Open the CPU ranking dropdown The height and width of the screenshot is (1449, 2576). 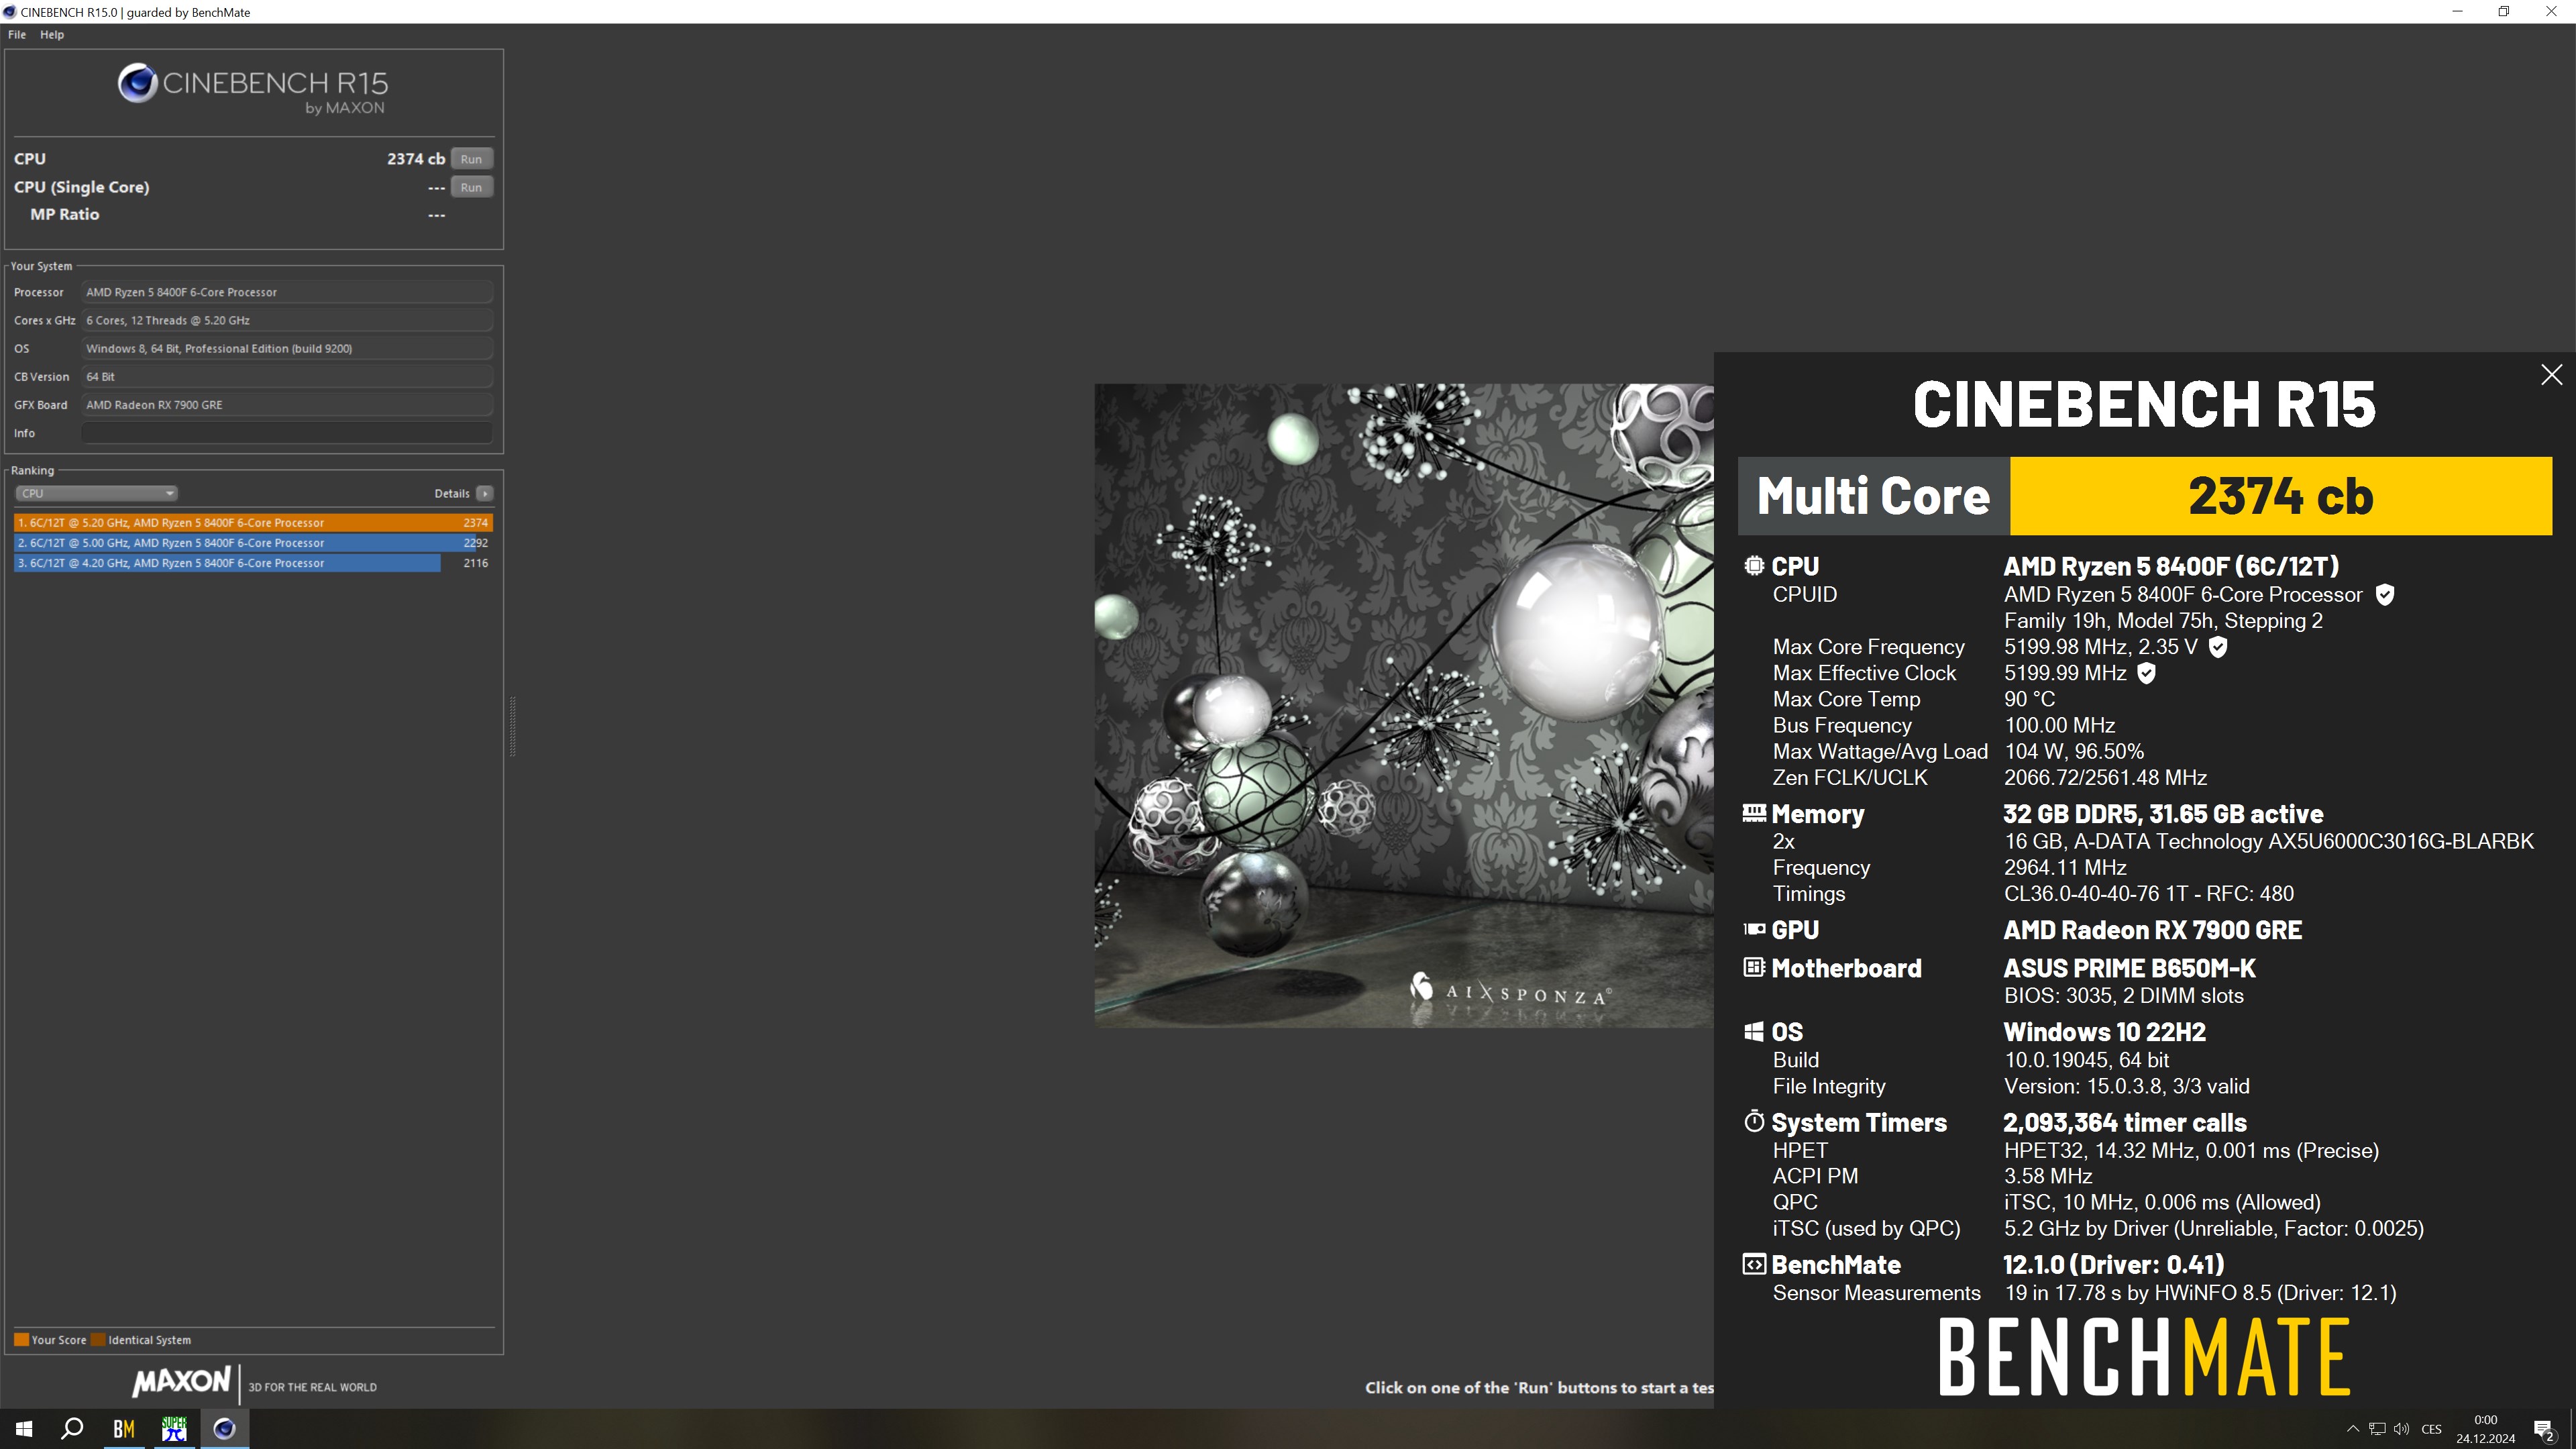96,493
